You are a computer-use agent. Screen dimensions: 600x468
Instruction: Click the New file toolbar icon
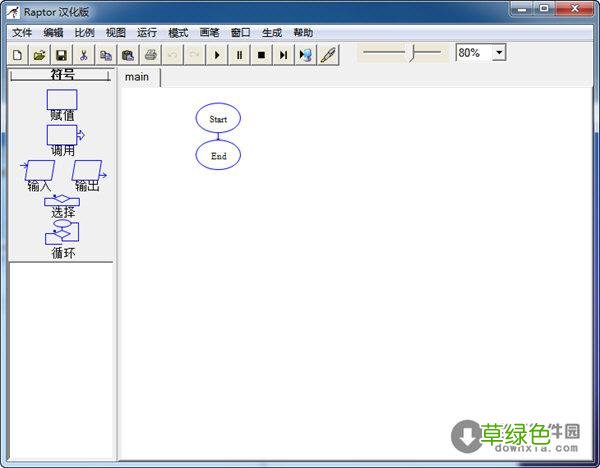(x=17, y=54)
